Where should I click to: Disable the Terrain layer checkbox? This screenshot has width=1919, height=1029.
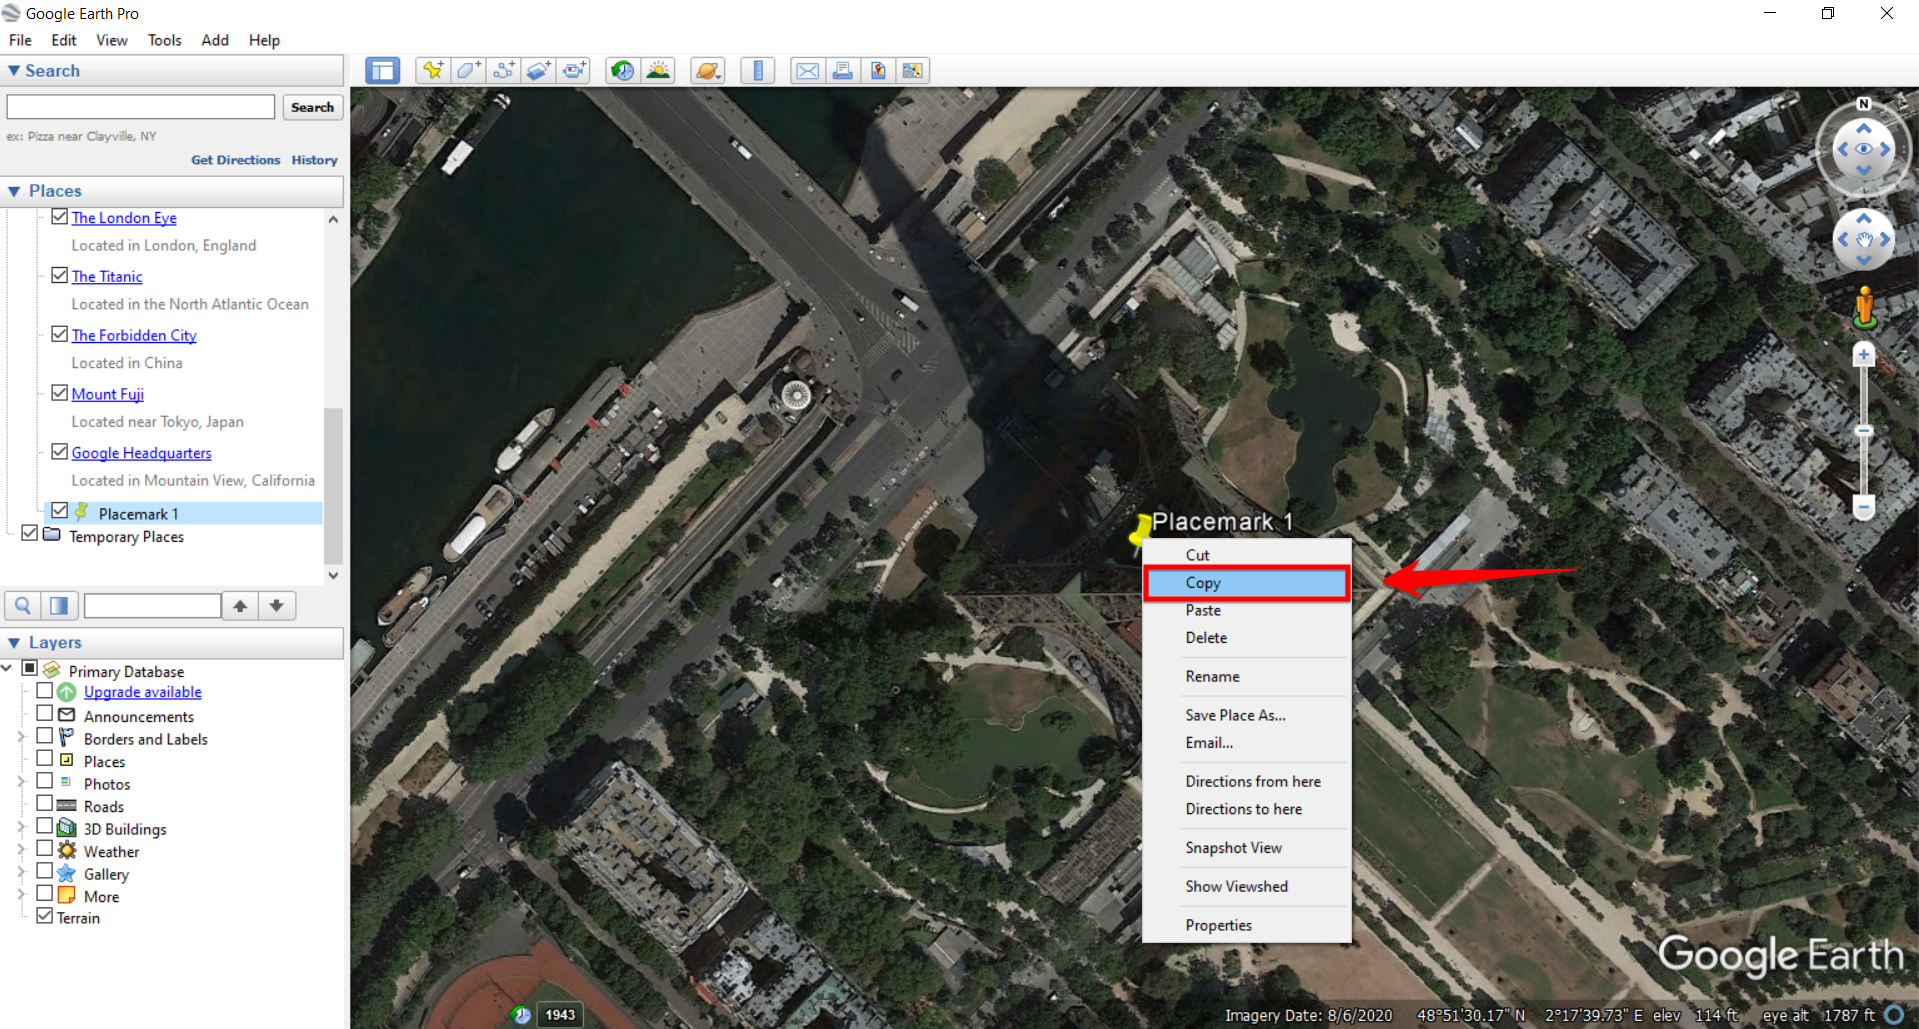point(44,915)
